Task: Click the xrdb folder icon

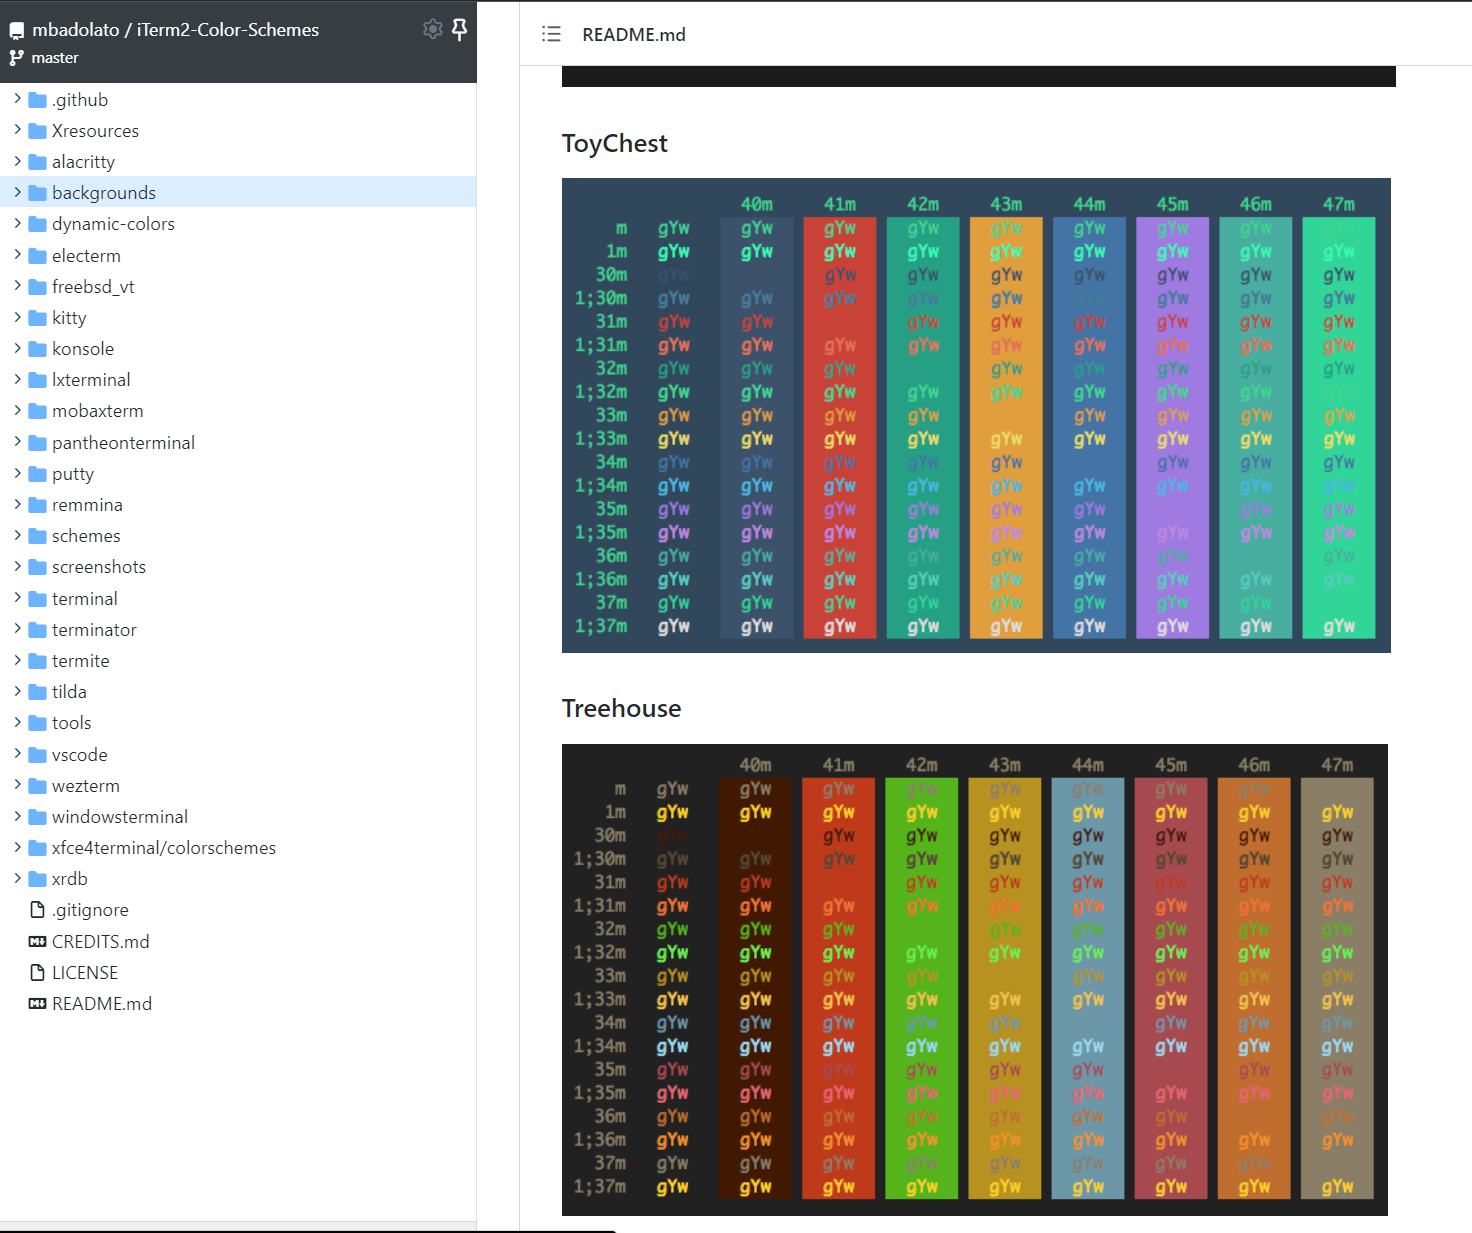Action: pos(38,879)
